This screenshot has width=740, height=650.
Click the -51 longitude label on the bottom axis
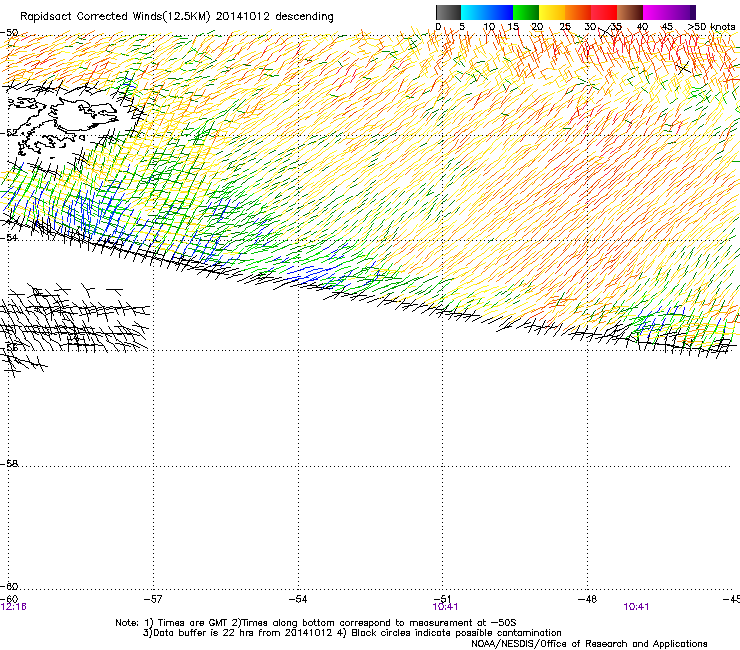[x=442, y=599]
